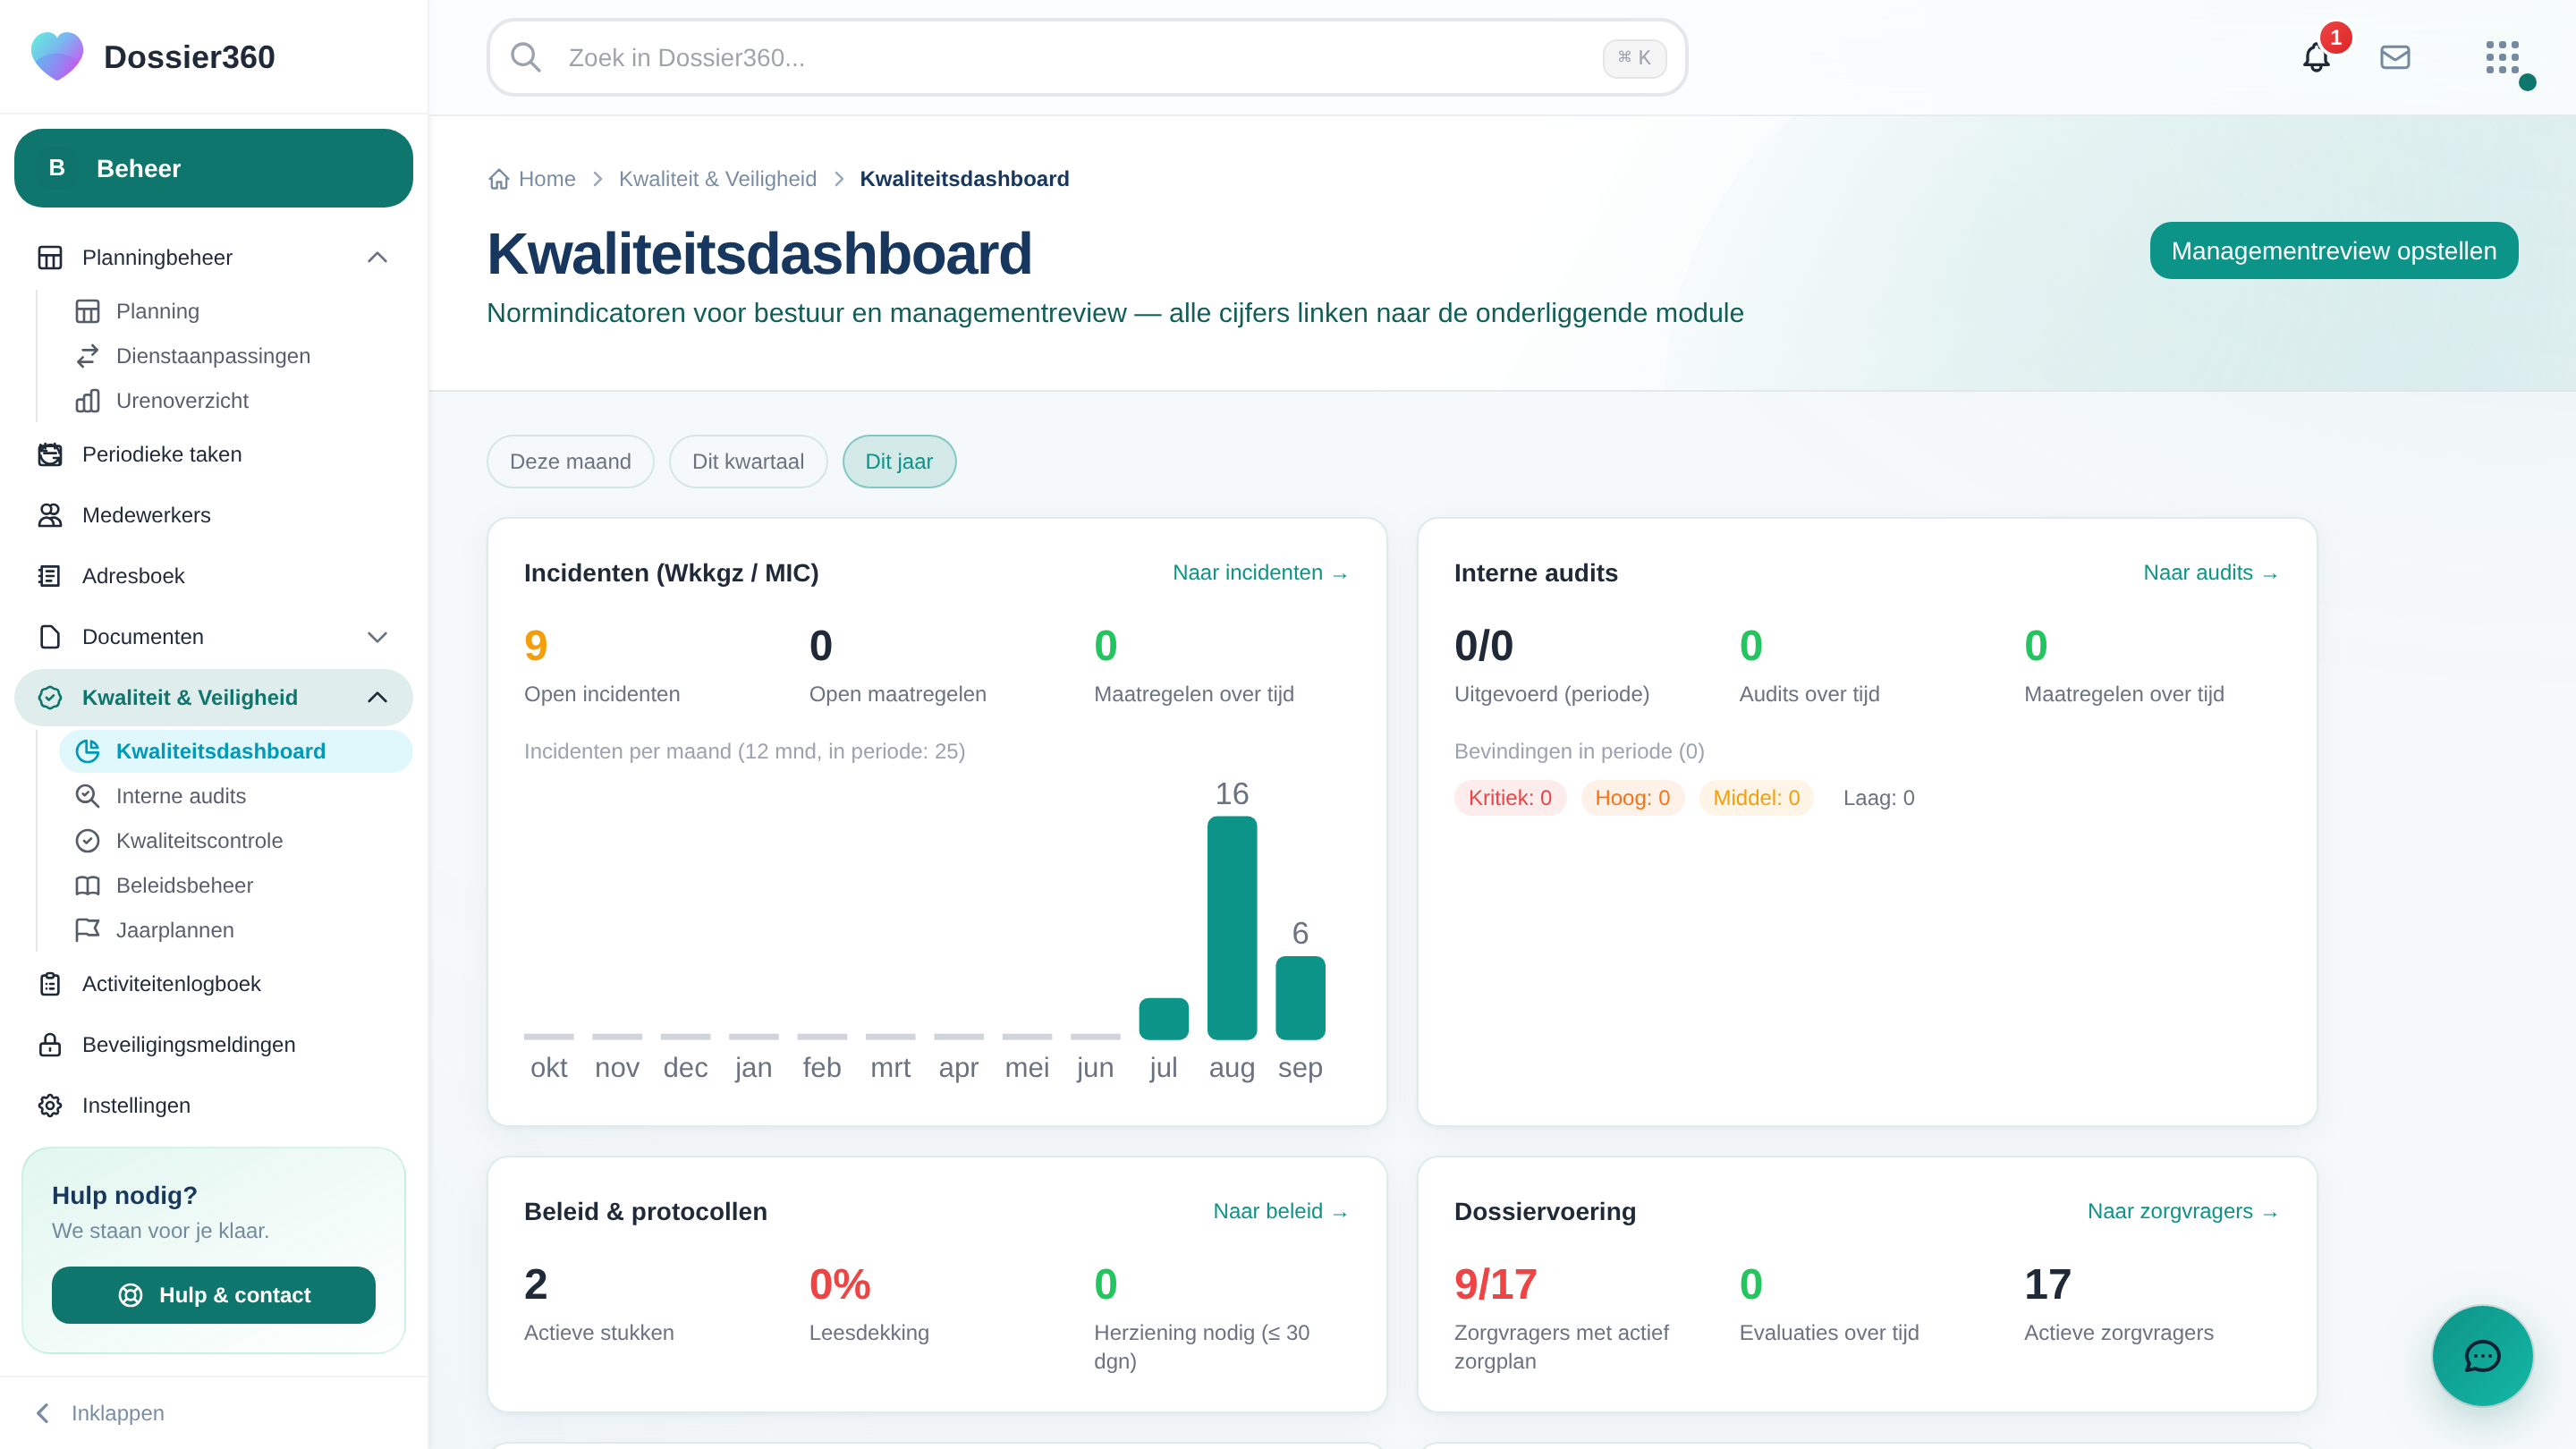The image size is (2576, 1449).
Task: Click the Interne audits magnifier icon
Action: click(x=88, y=796)
